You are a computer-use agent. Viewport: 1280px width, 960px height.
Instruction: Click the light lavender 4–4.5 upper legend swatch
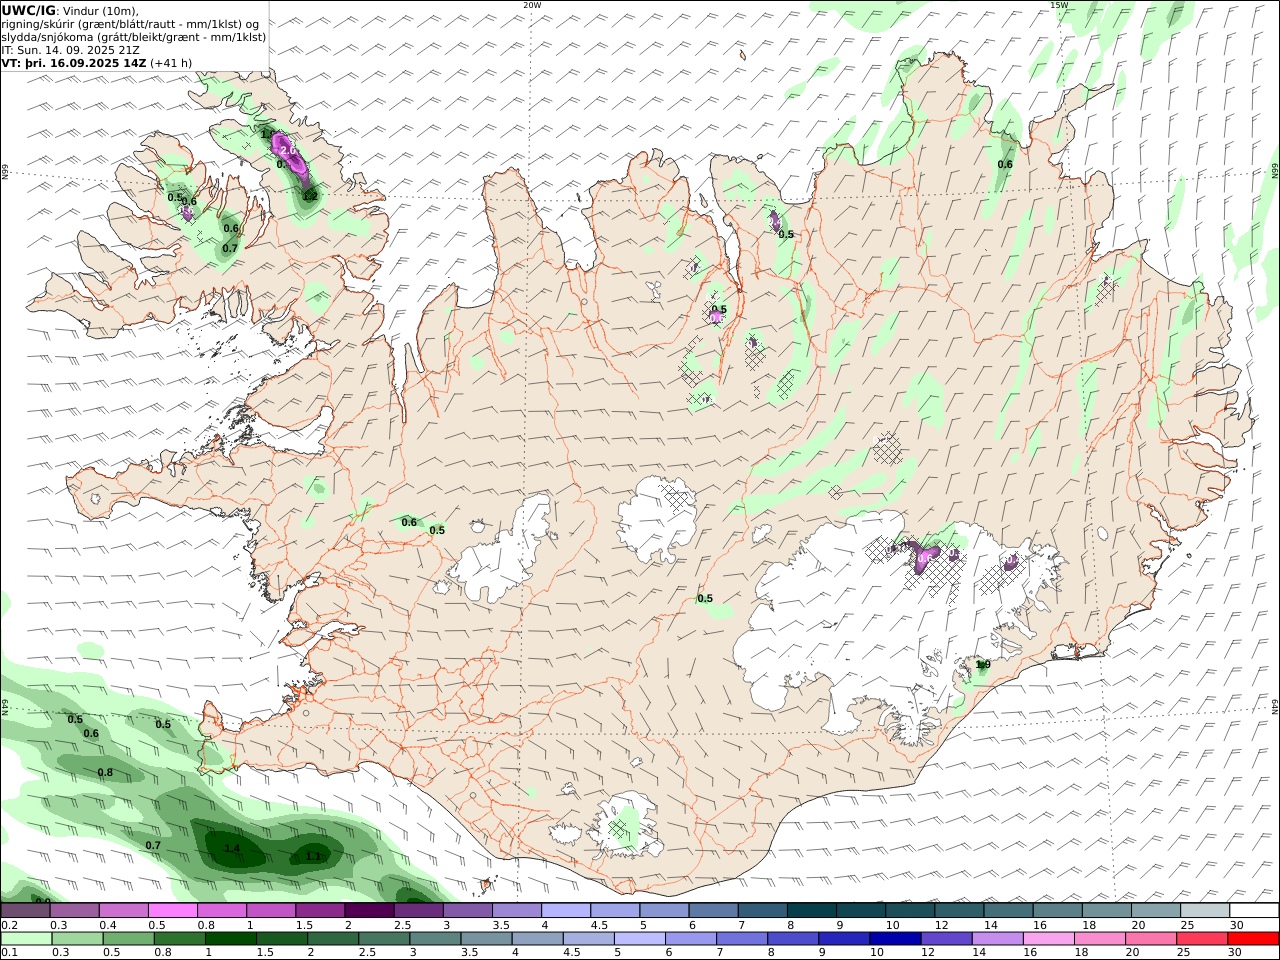coord(566,911)
